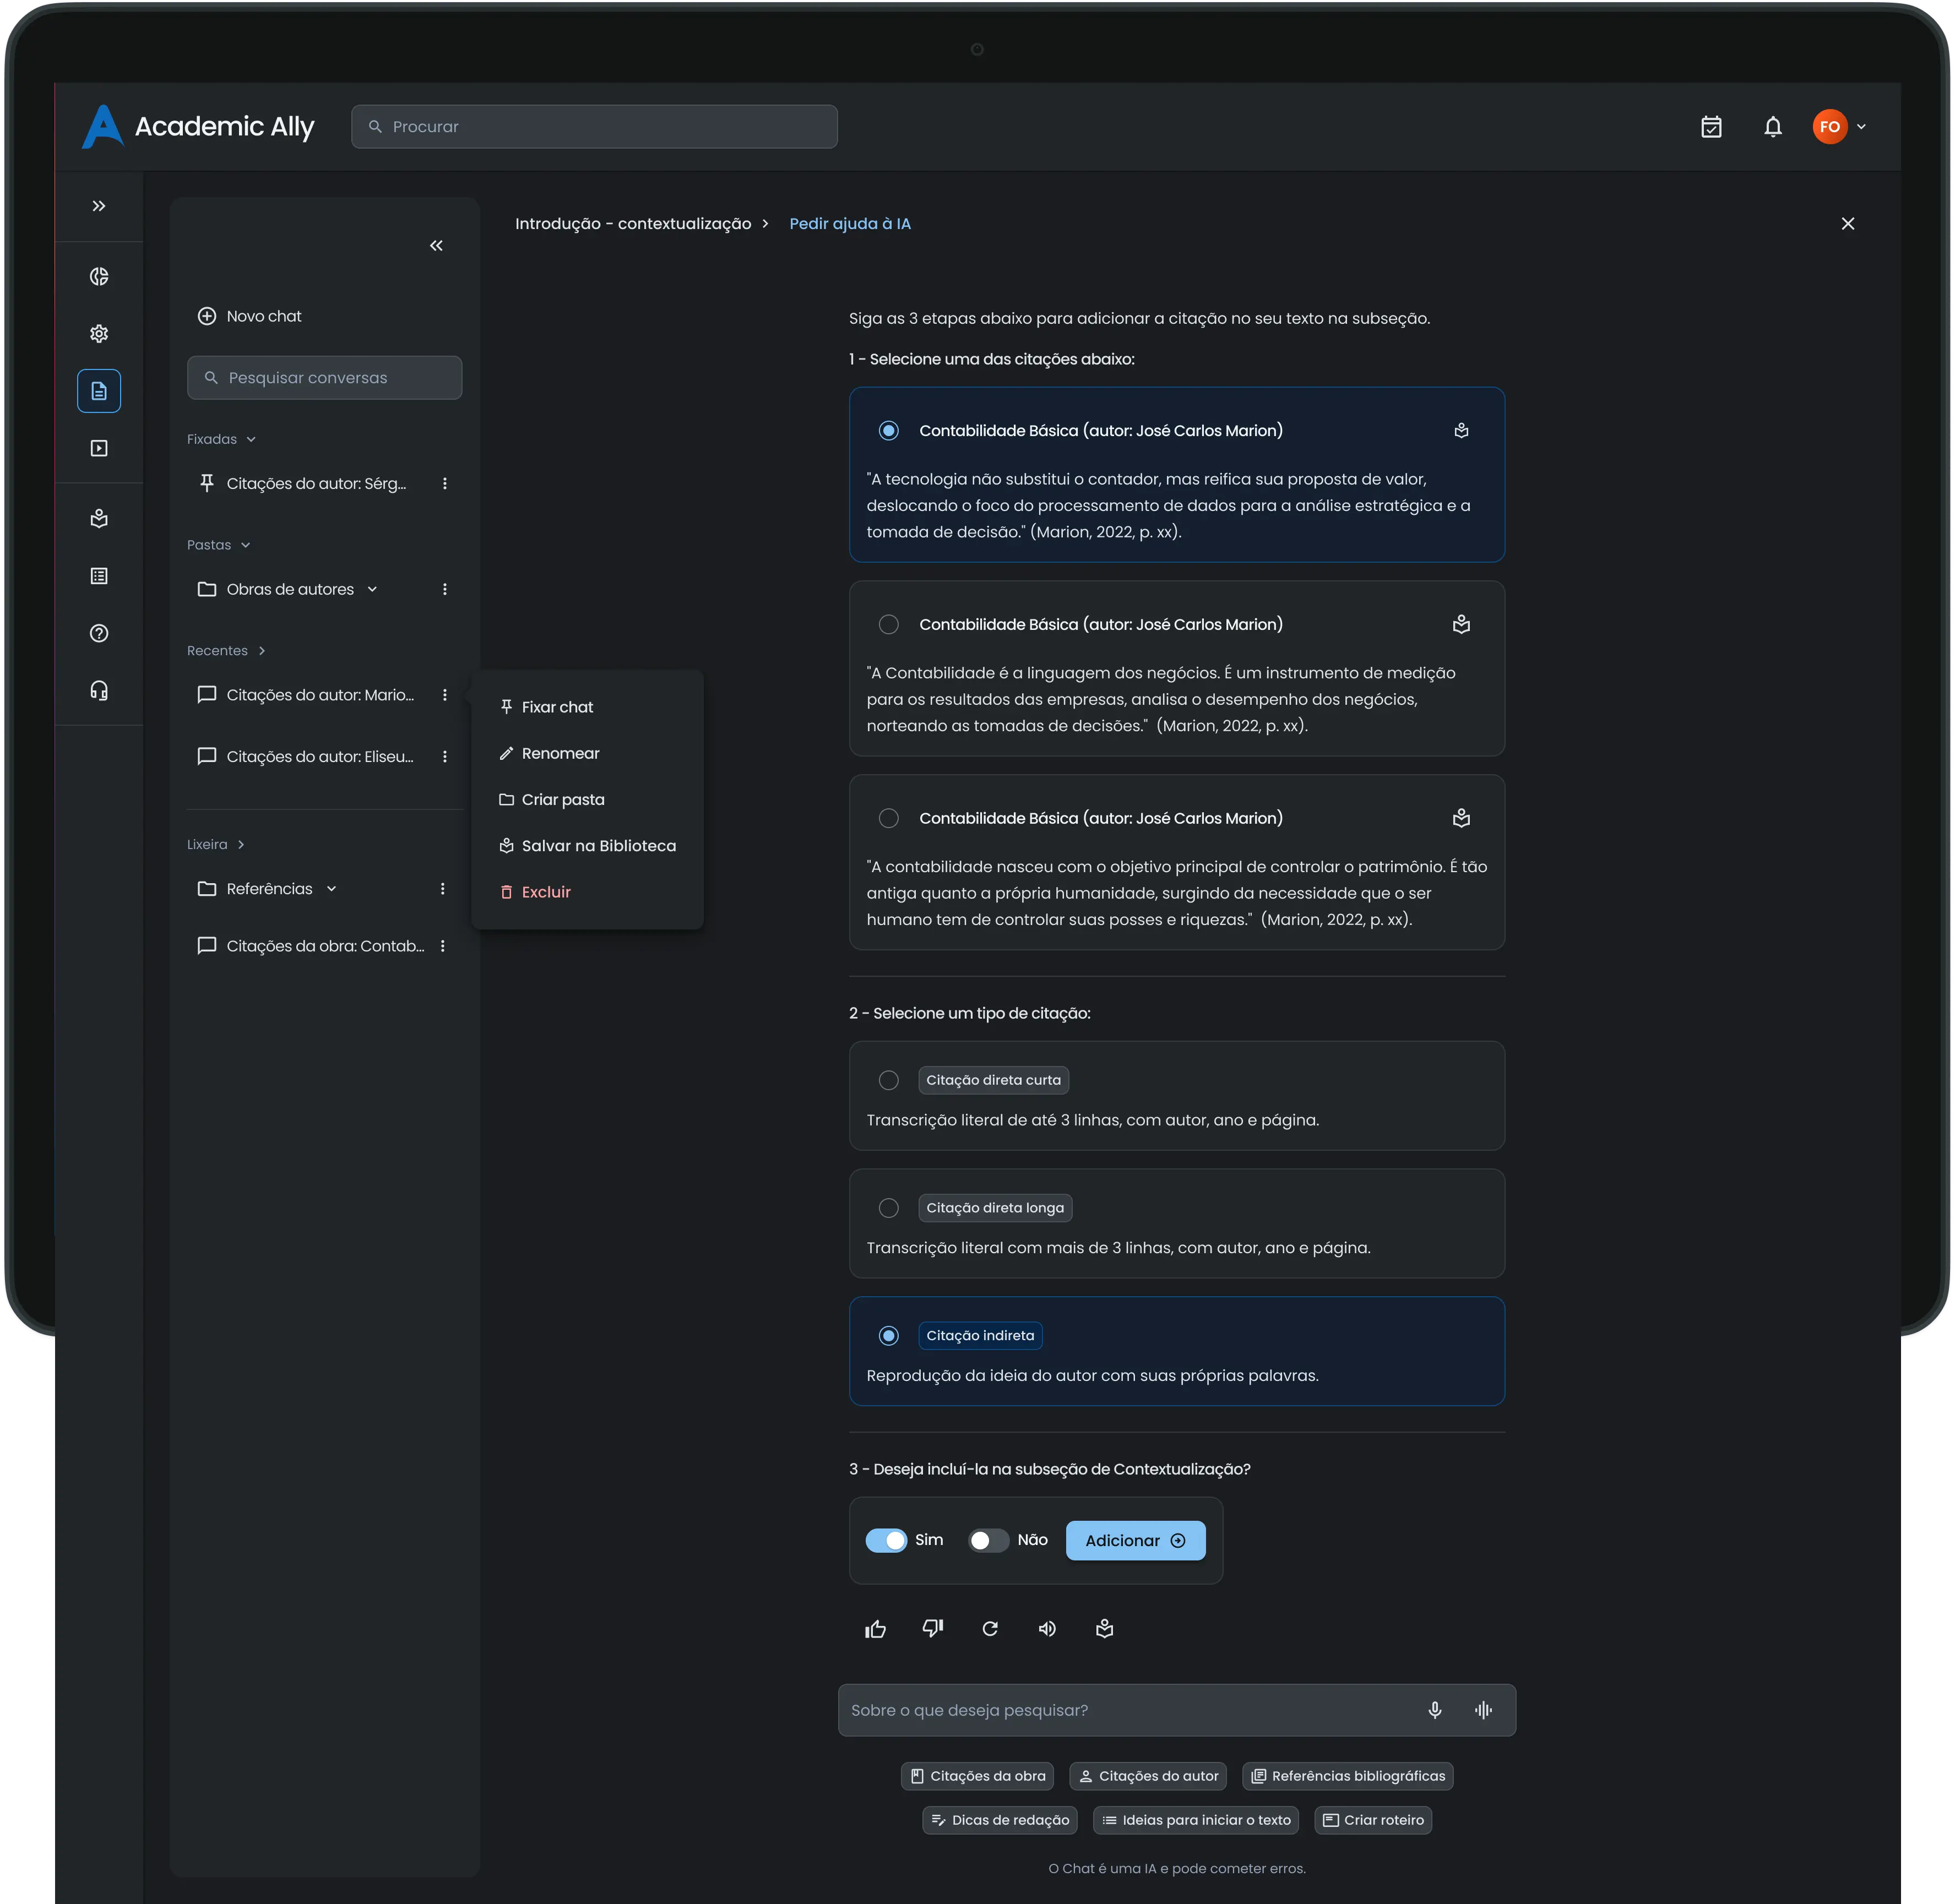This screenshot has height=1904, width=1955.
Task: Give thumbs up to the response
Action: pyautogui.click(x=875, y=1629)
